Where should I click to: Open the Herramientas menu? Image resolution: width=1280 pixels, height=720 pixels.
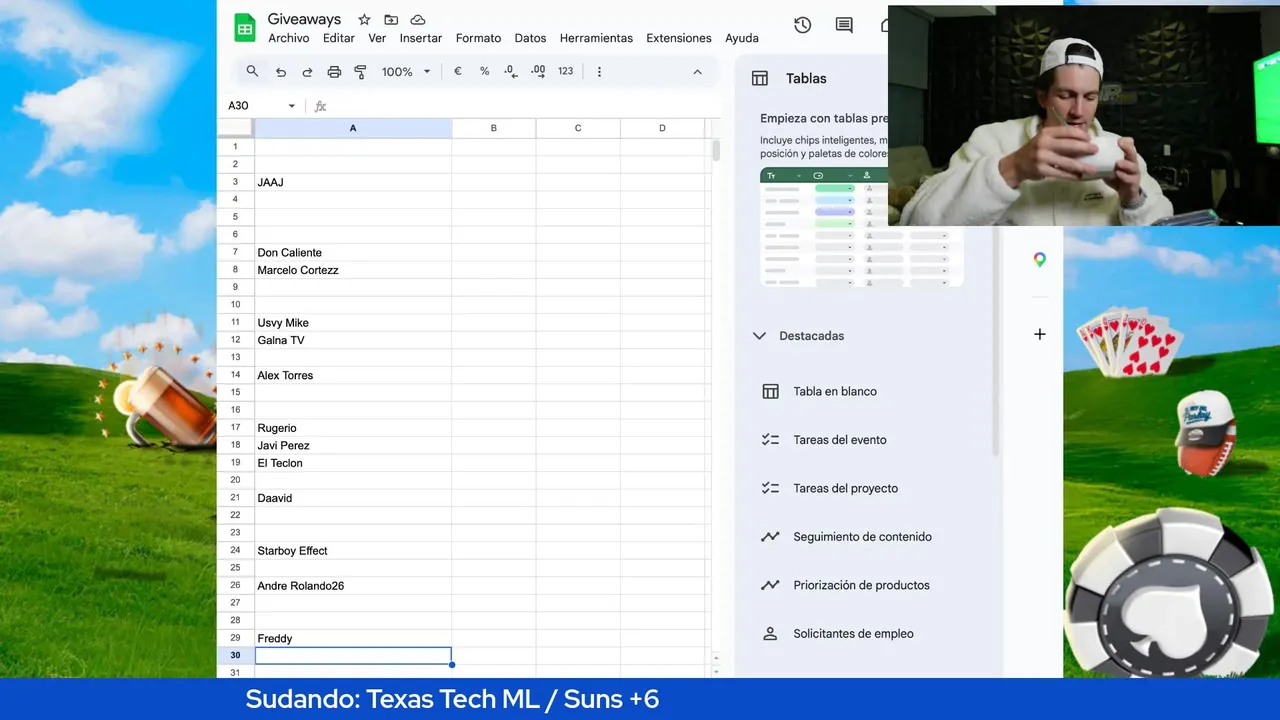point(596,38)
